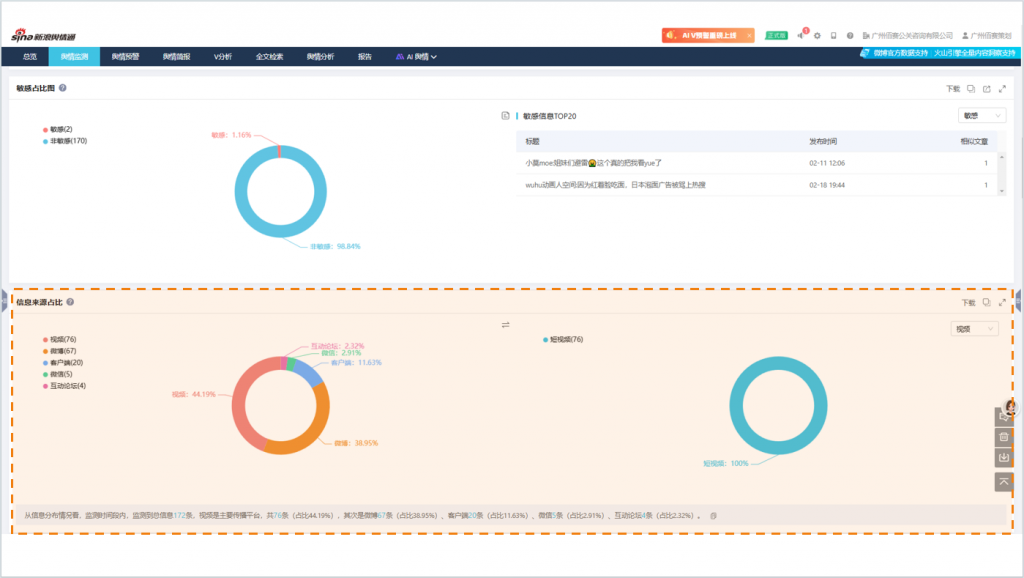Screen dimensions: 1024x578
Task: Open the 舆情预警 nav tab
Action: pyautogui.click(x=125, y=57)
